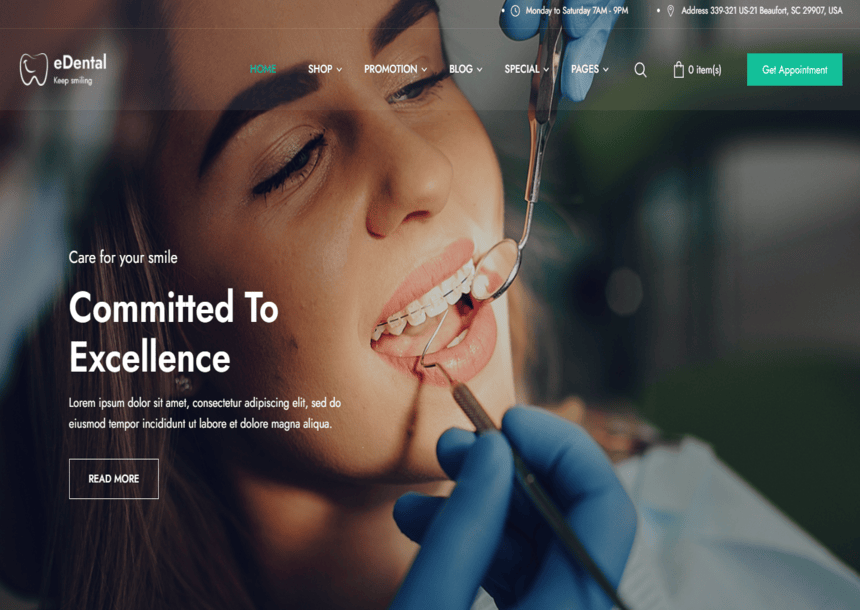860x610 pixels.
Task: Expand the SPECIAL dropdown chevron
Action: 546,70
